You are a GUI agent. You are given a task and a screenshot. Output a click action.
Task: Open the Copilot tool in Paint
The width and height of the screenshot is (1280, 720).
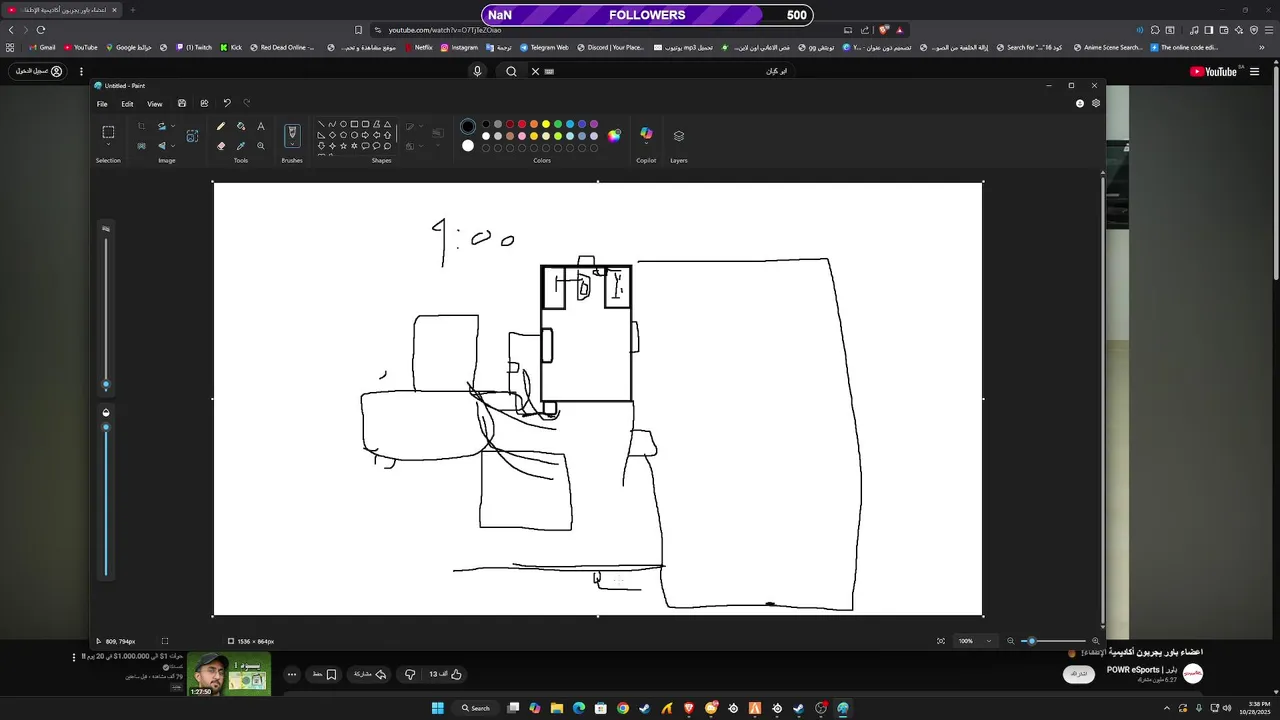646,134
